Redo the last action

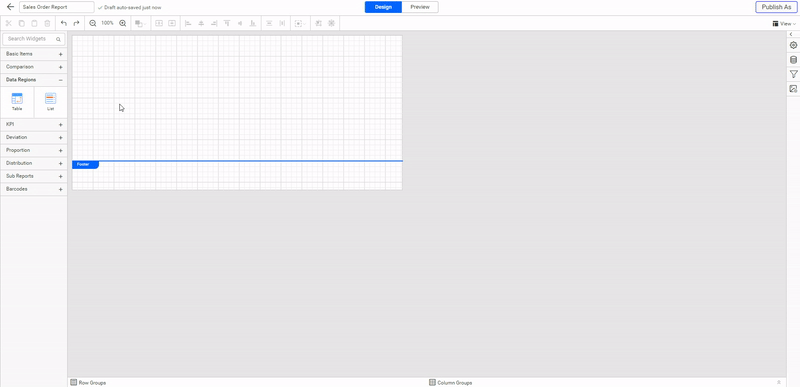pyautogui.click(x=77, y=23)
